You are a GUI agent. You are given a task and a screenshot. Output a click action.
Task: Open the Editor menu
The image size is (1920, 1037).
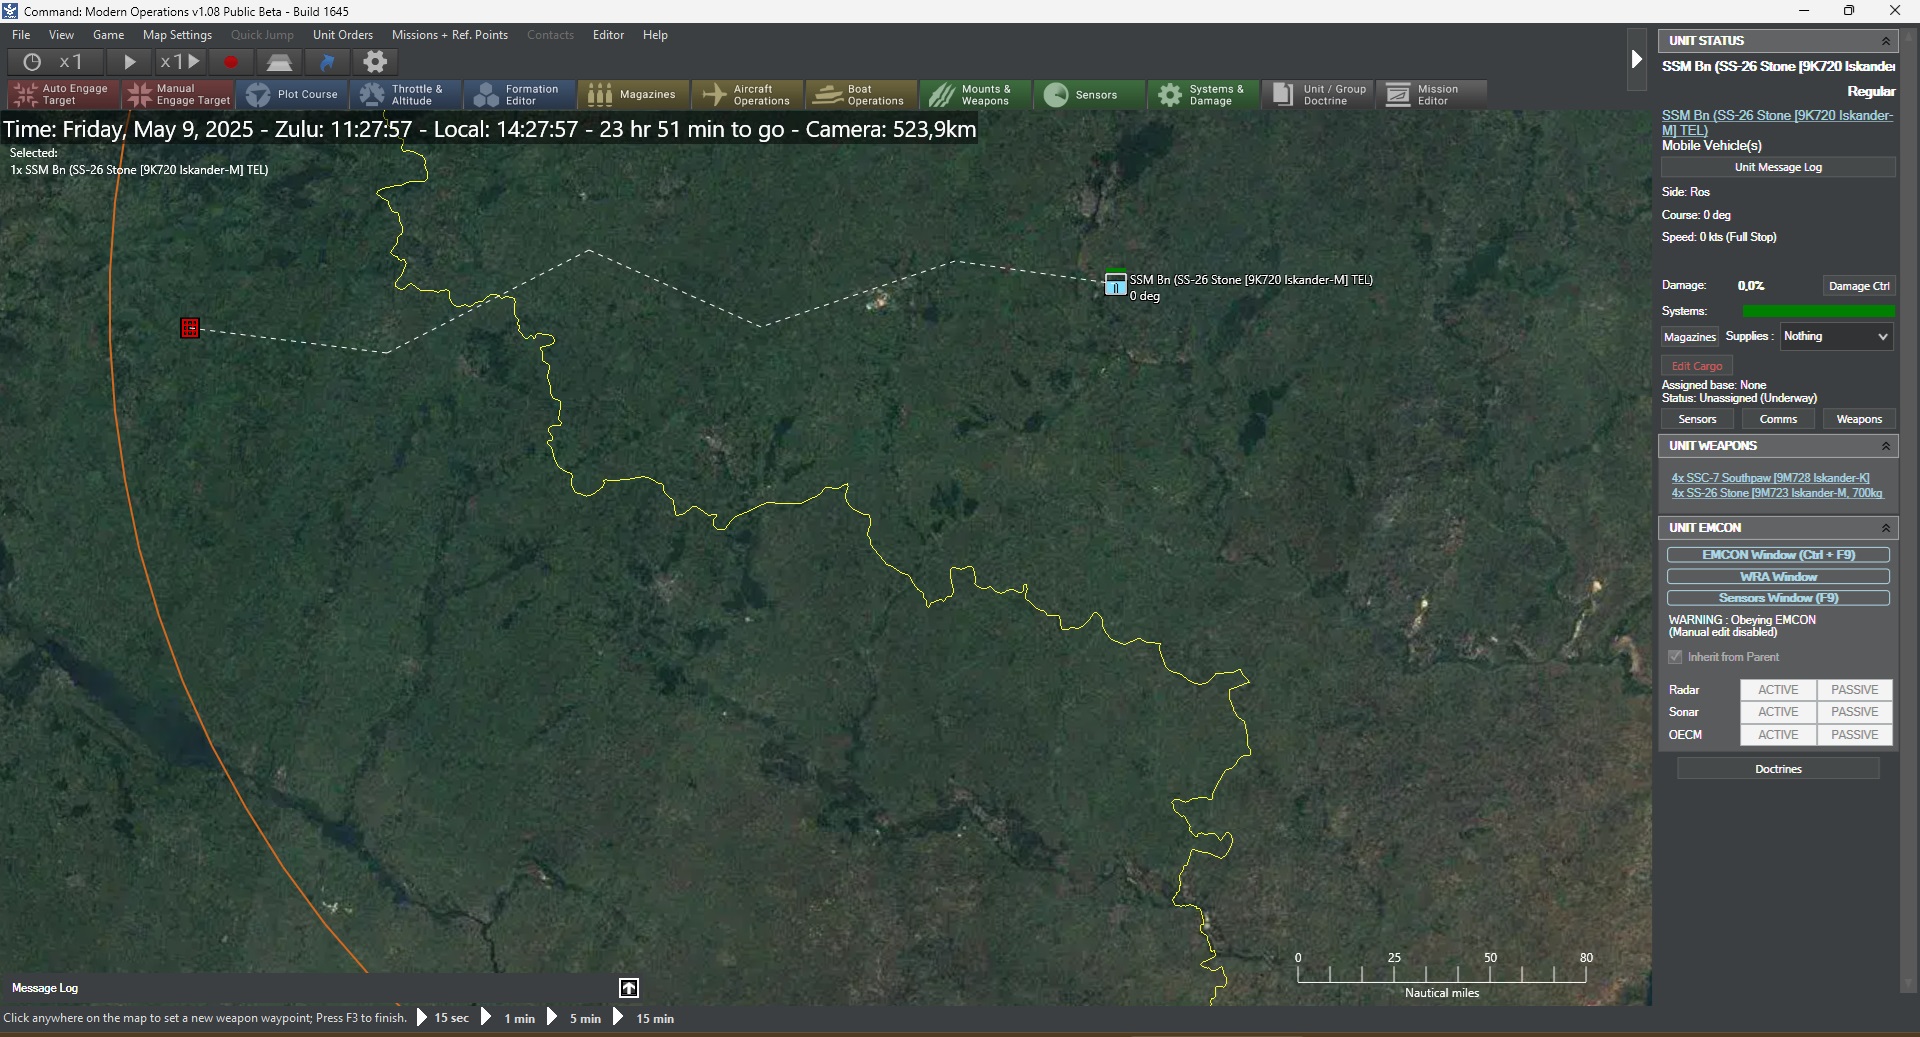(x=608, y=35)
